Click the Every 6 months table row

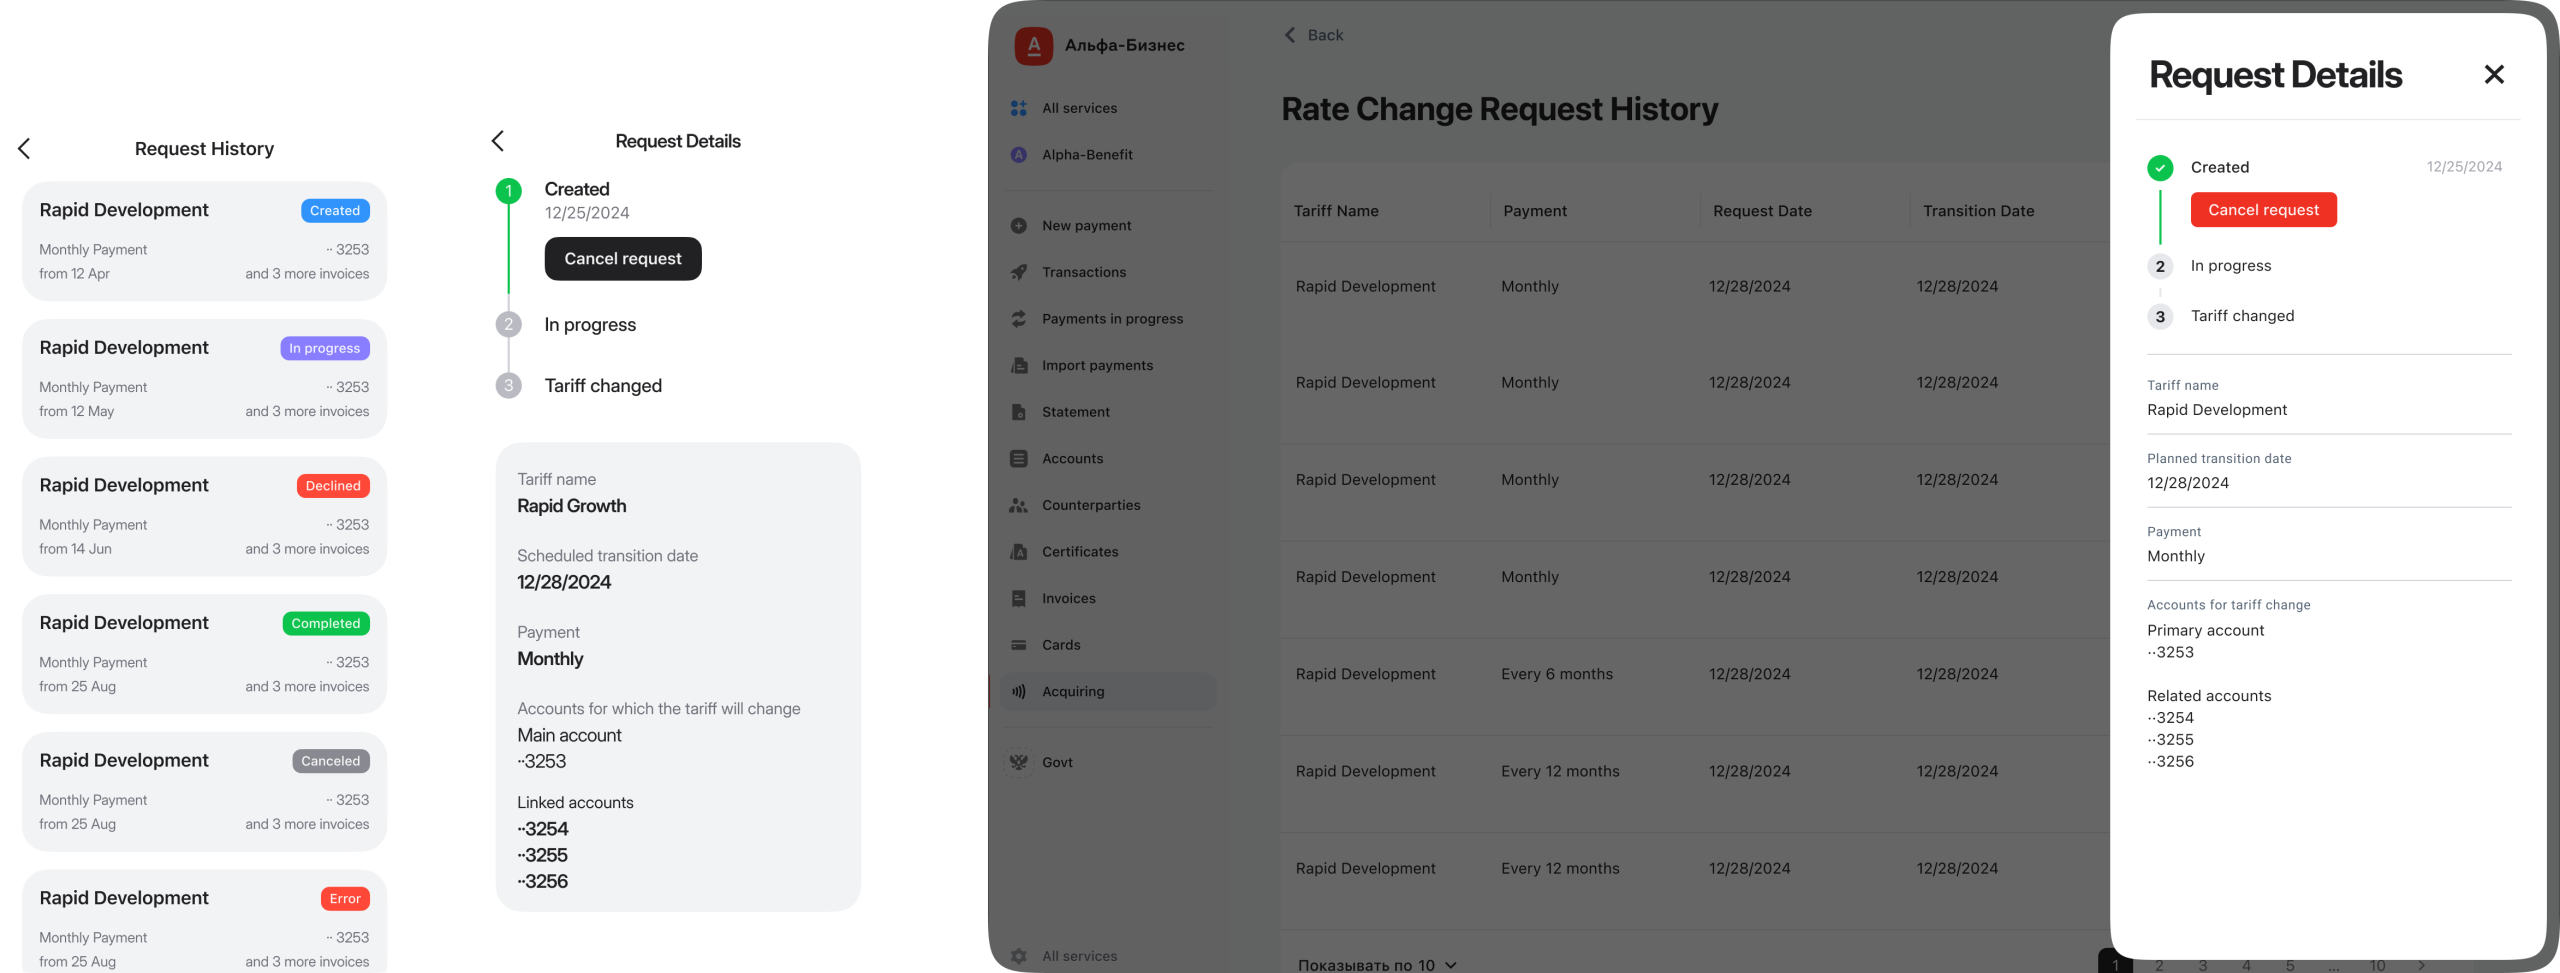1694,674
